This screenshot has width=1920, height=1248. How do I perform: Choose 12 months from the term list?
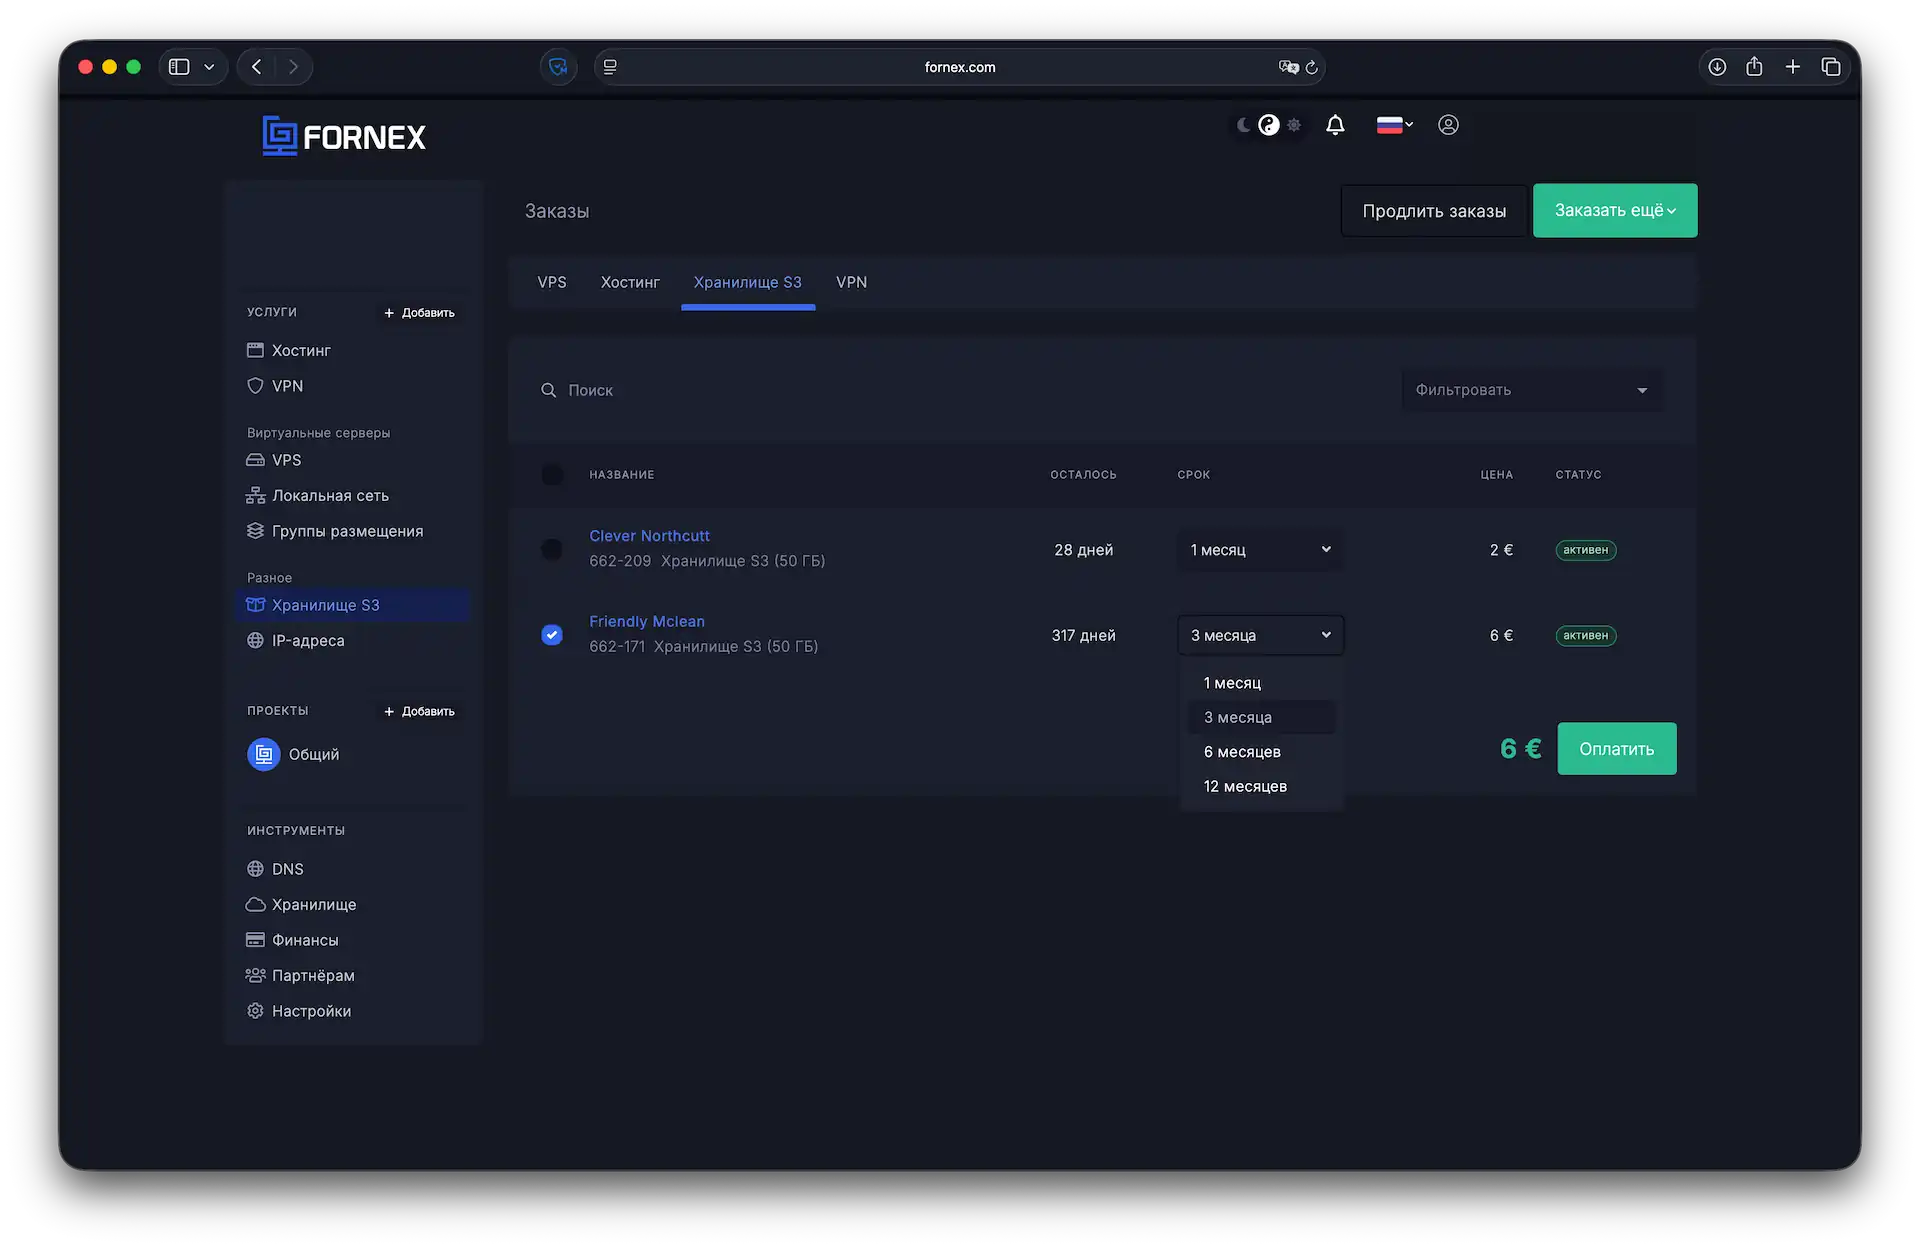point(1245,786)
